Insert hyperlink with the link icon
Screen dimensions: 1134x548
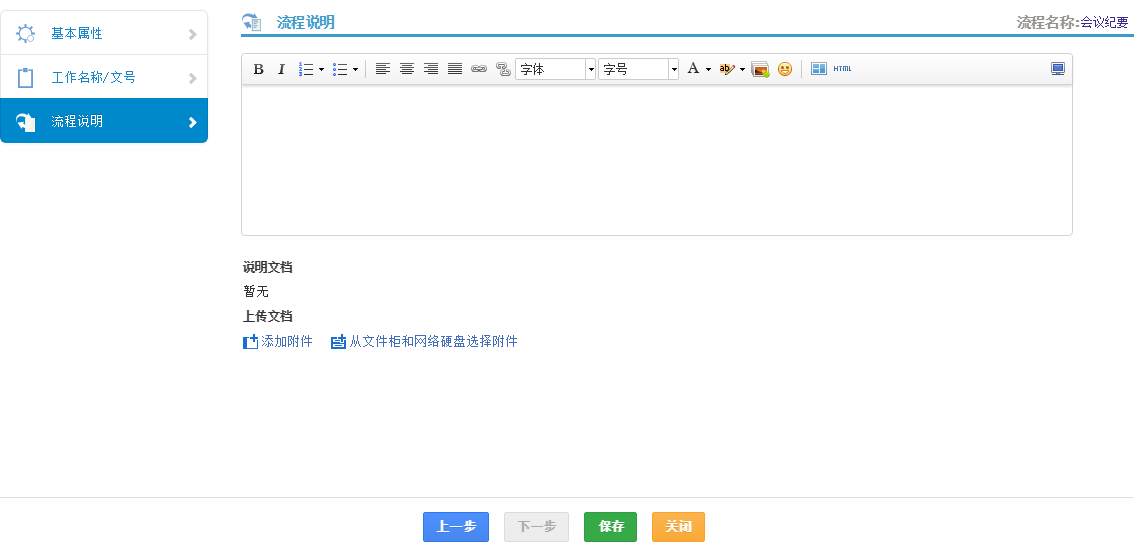(479, 69)
